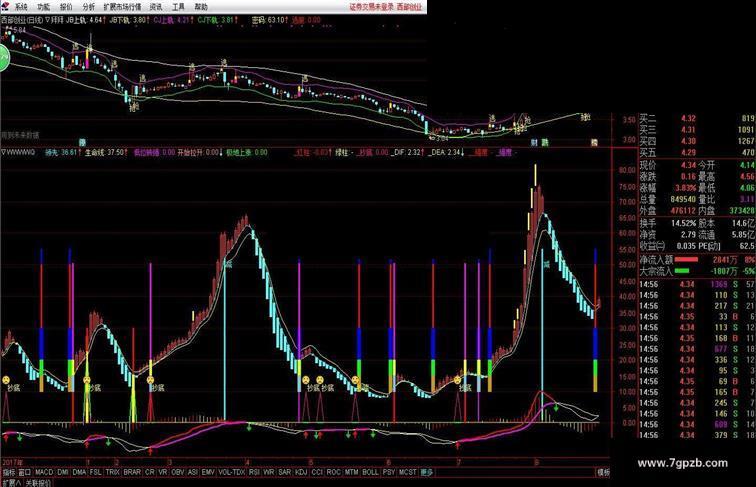Open the 资讯 menu
756x487 pixels.
156,7
